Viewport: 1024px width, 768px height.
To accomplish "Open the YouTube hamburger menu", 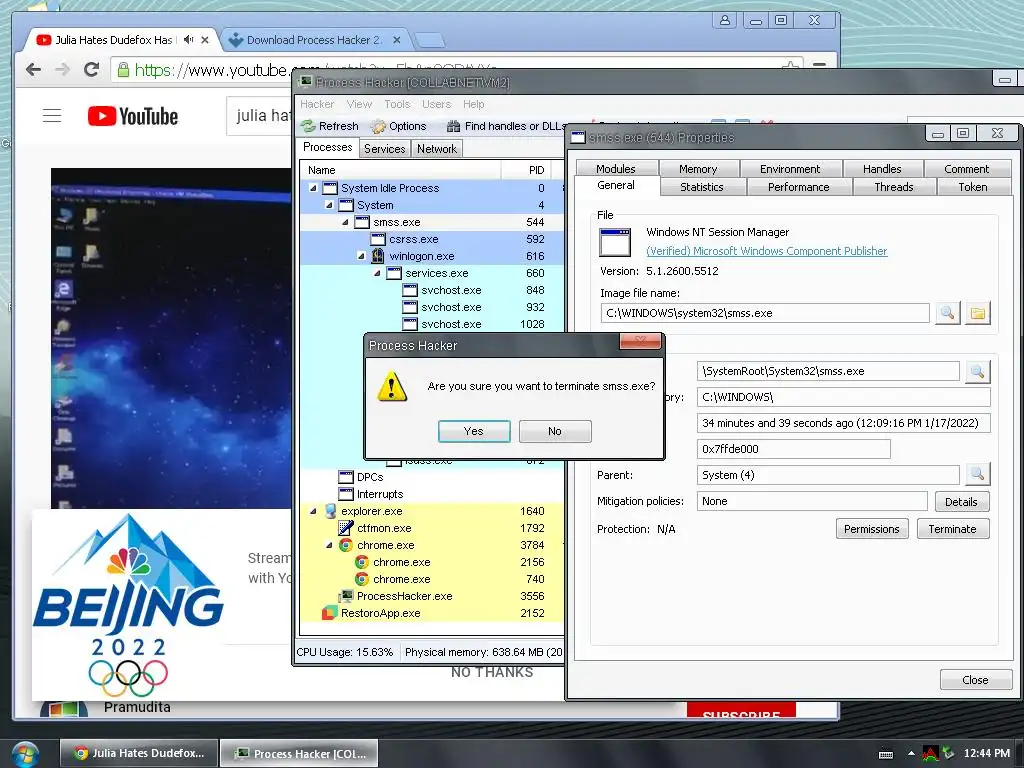I will 52,116.
